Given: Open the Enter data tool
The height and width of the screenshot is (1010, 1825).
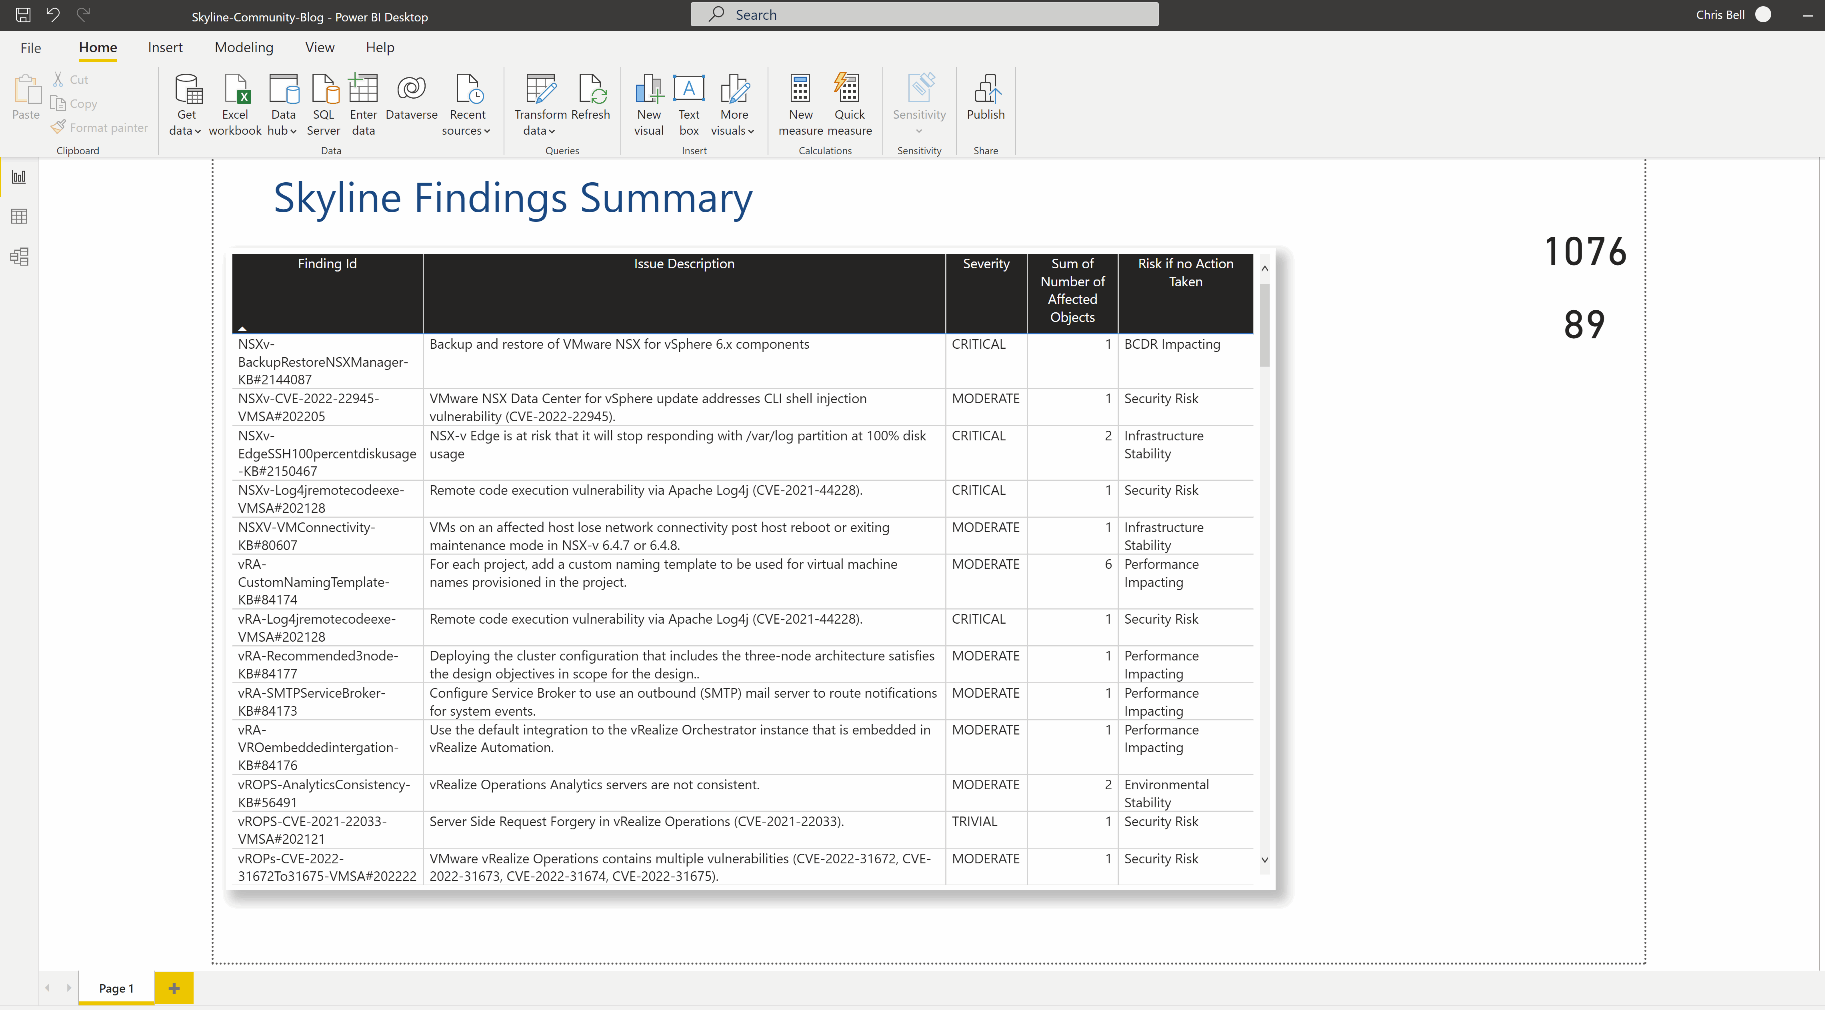Looking at the screenshot, I should [363, 103].
